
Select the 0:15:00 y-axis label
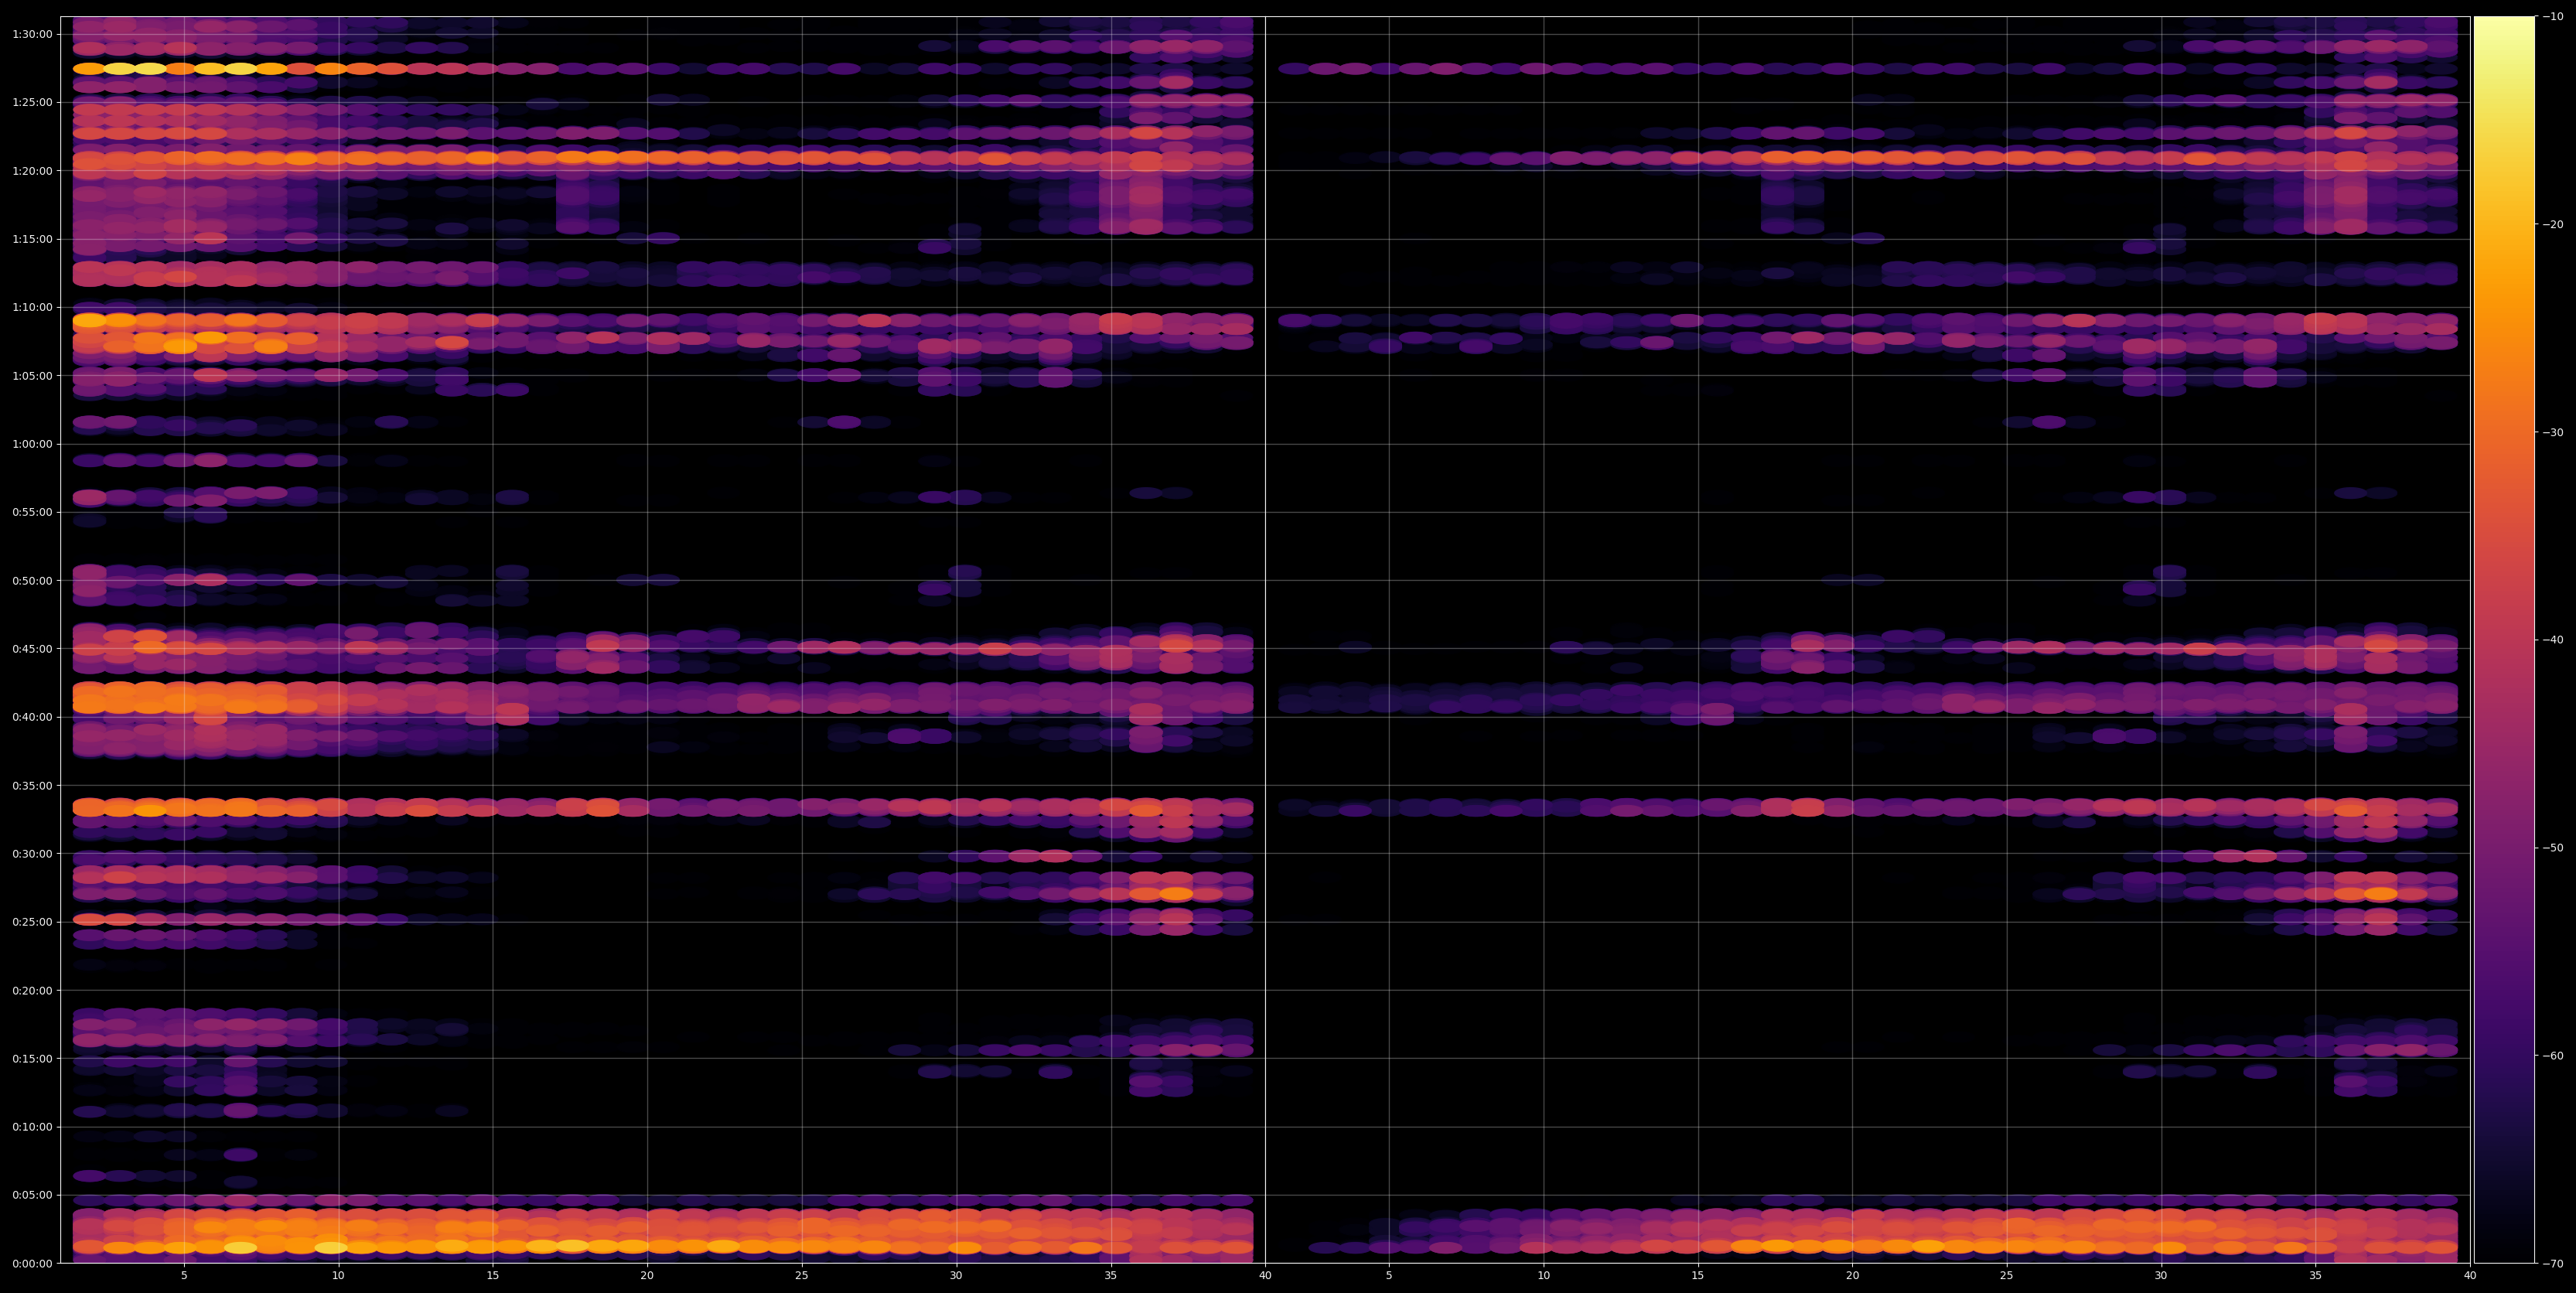click(32, 1058)
